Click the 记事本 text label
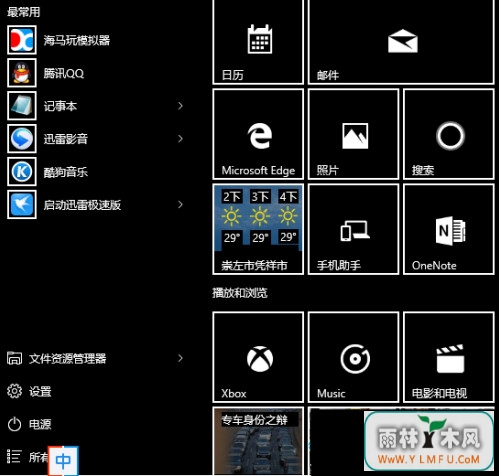The height and width of the screenshot is (476, 499). [x=60, y=106]
